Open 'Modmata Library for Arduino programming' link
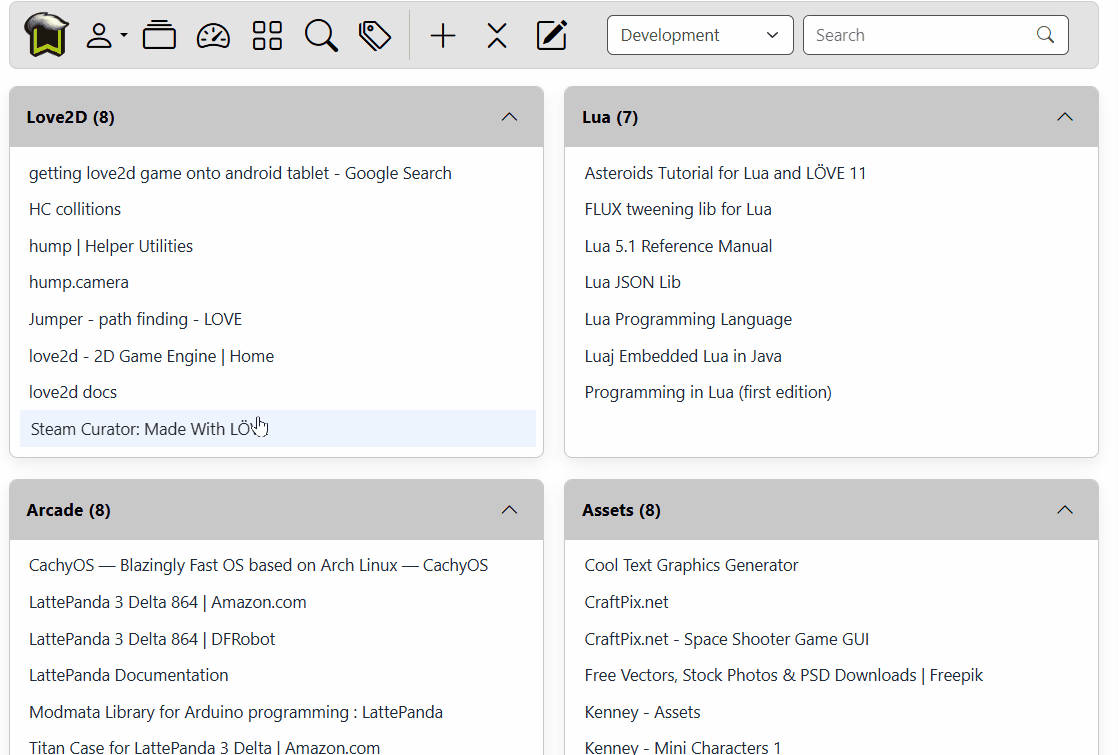Viewport: 1118px width, 755px height. (235, 712)
